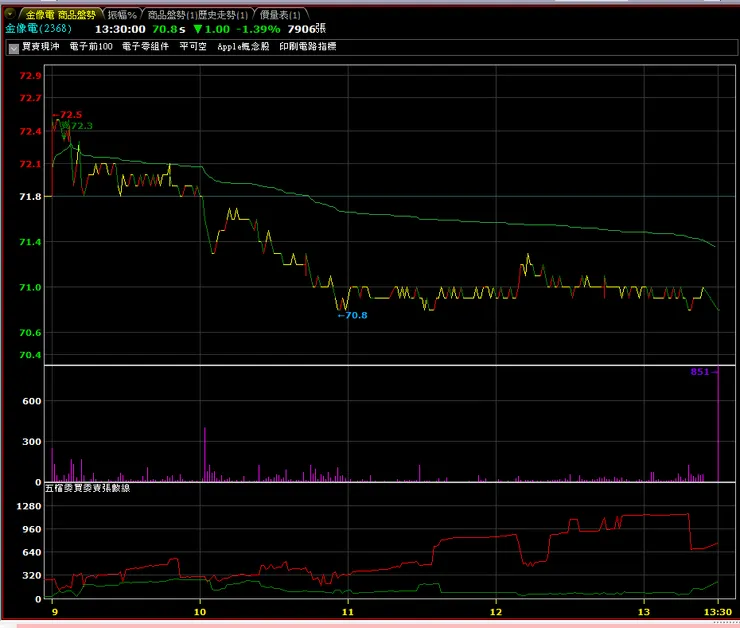The width and height of the screenshot is (740, 628).
Task: Expand the gray arrow next to 買賣現沖
Action: pyautogui.click(x=14, y=48)
